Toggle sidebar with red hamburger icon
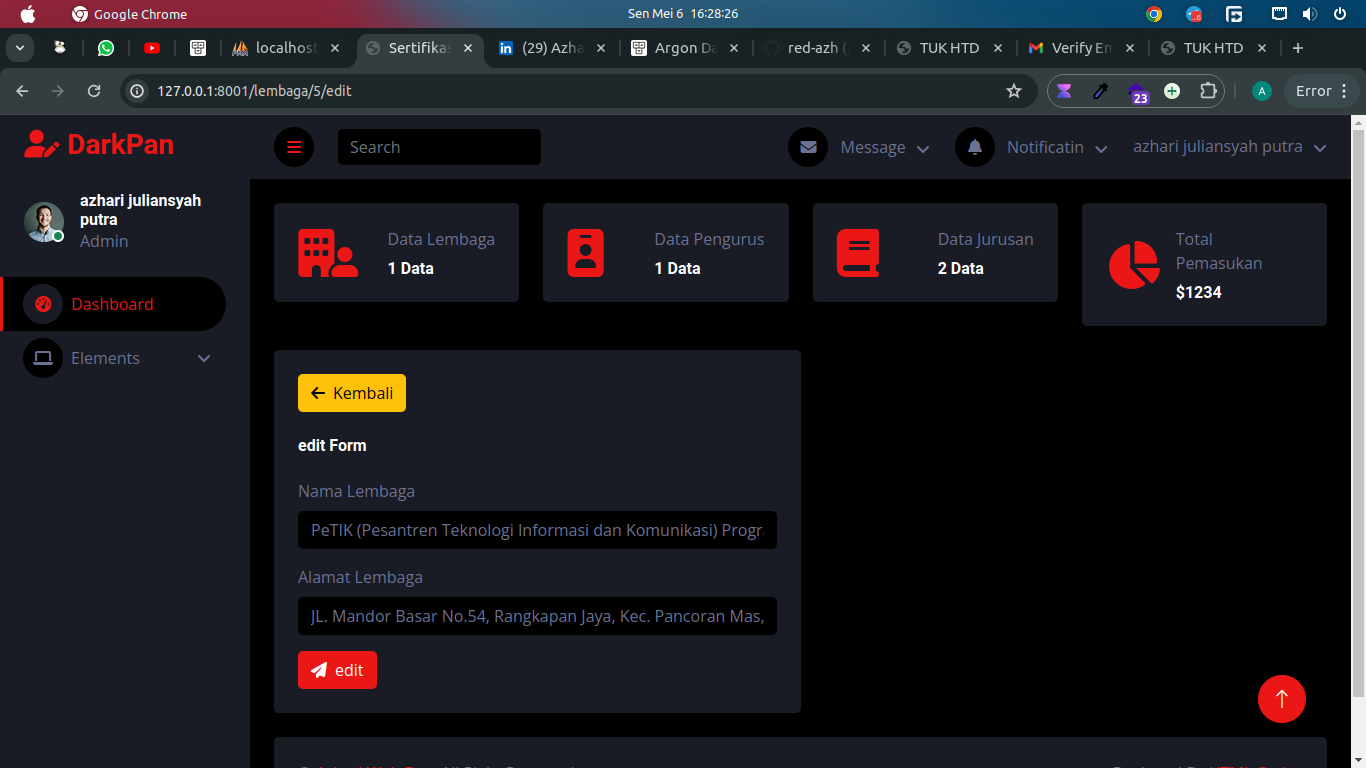Screen dimensions: 1366x768 (294, 147)
